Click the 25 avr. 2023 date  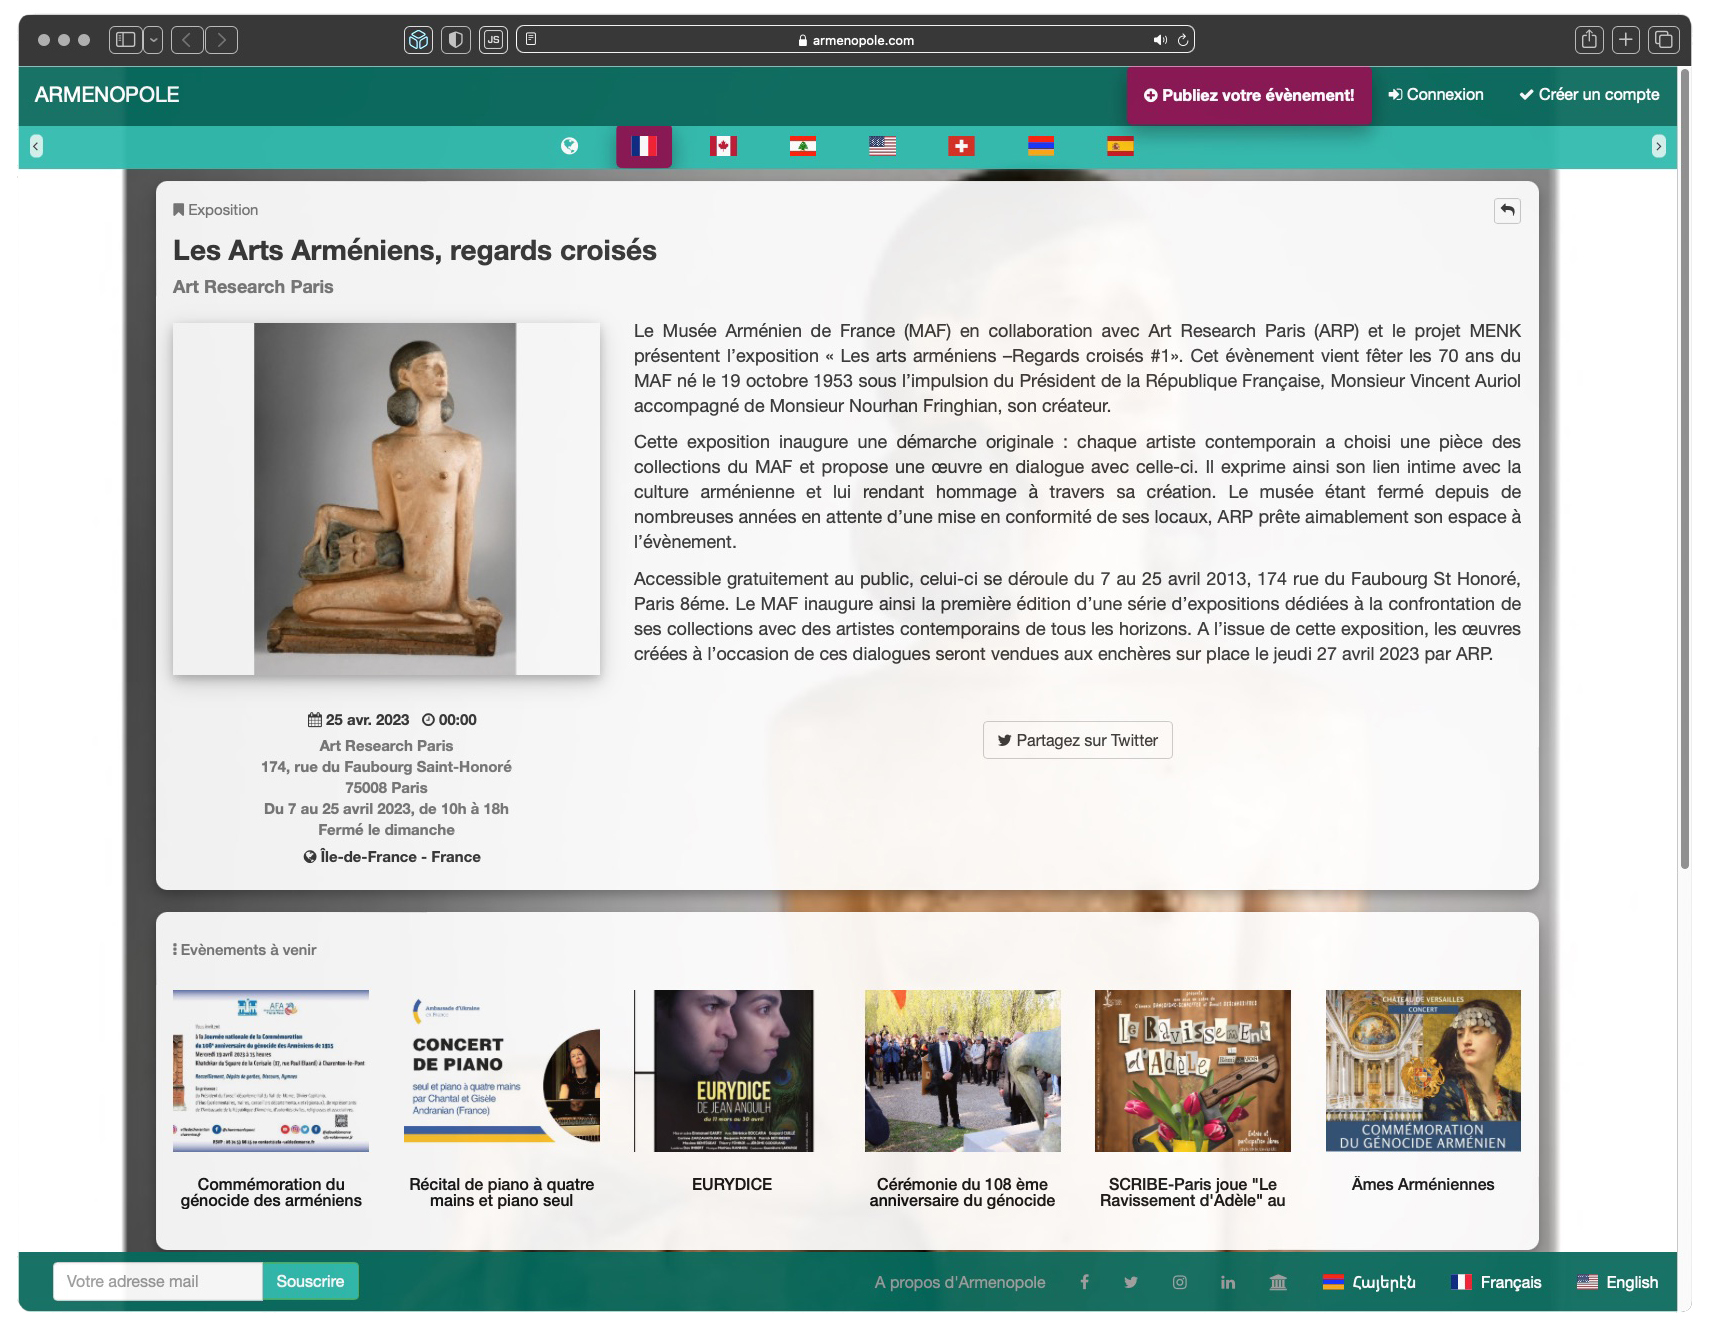pyautogui.click(x=358, y=720)
